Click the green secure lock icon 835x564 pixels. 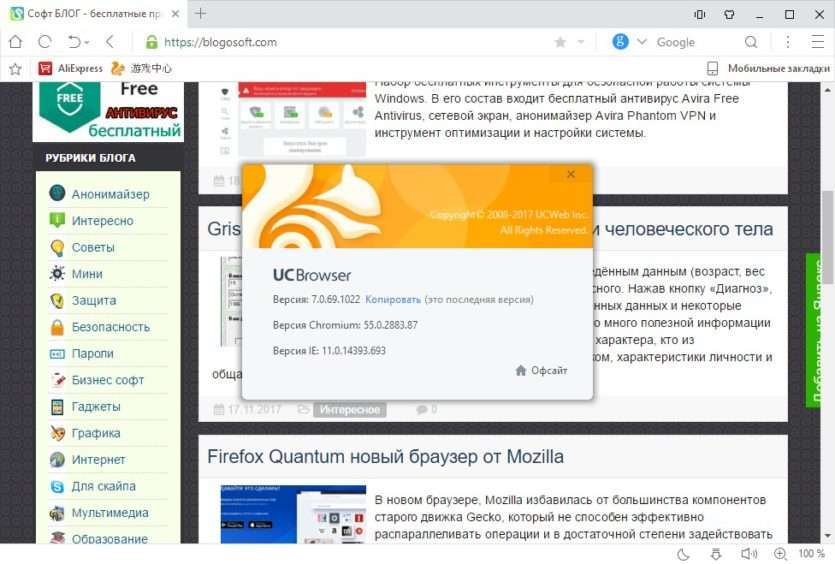pyautogui.click(x=152, y=42)
